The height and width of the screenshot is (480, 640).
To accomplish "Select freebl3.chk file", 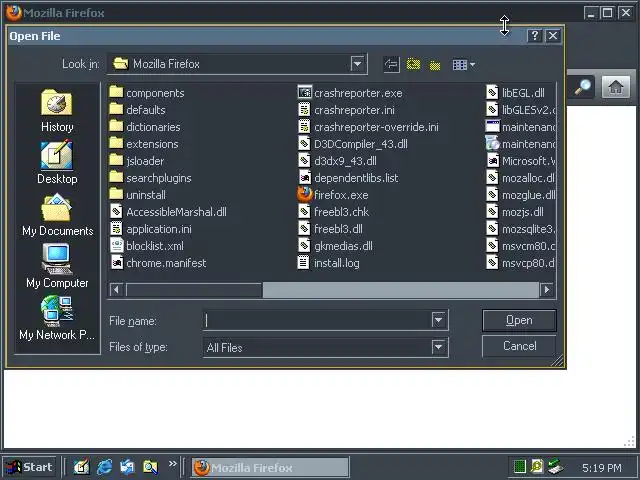I will click(333, 212).
